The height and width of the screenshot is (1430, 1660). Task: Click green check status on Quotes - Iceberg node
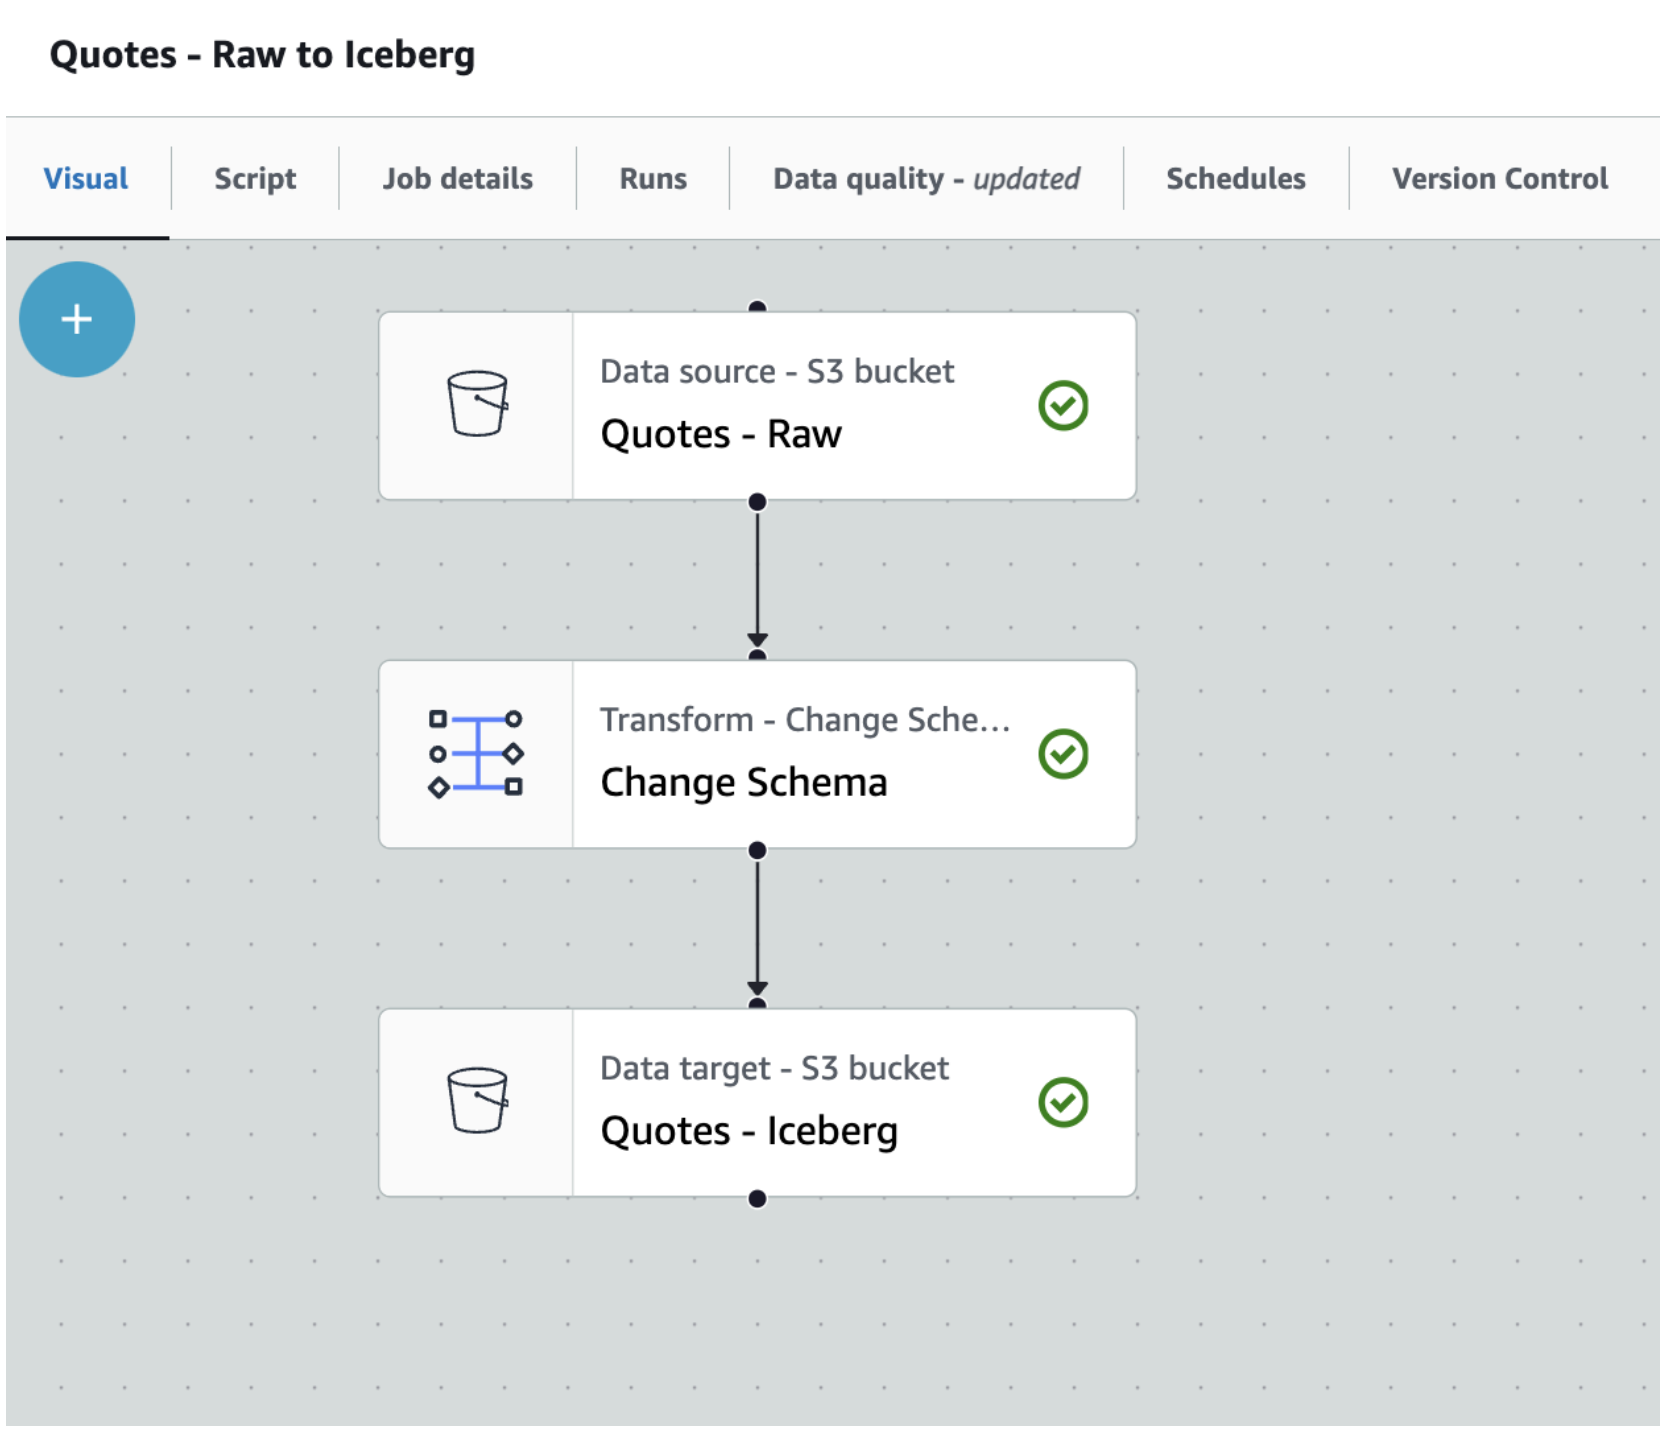pos(1062,1102)
